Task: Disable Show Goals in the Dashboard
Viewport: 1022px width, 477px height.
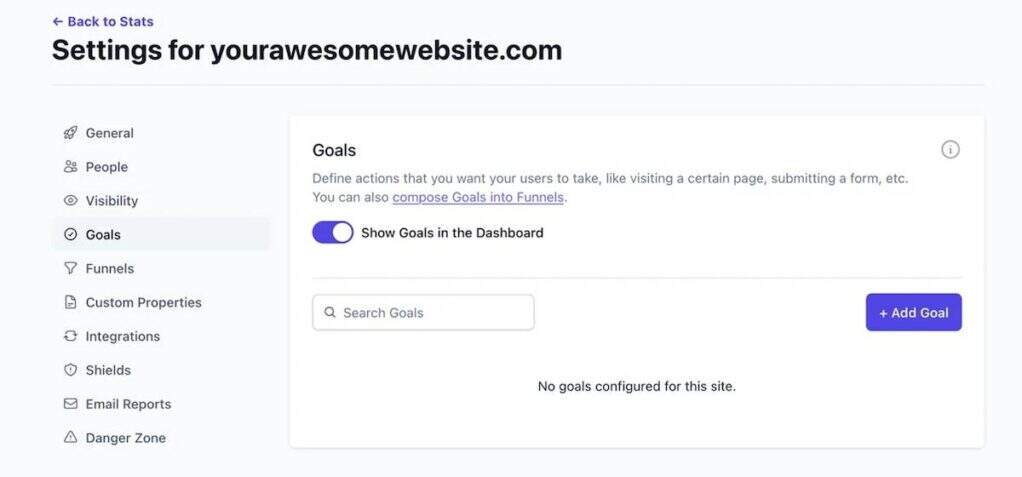Action: point(333,233)
